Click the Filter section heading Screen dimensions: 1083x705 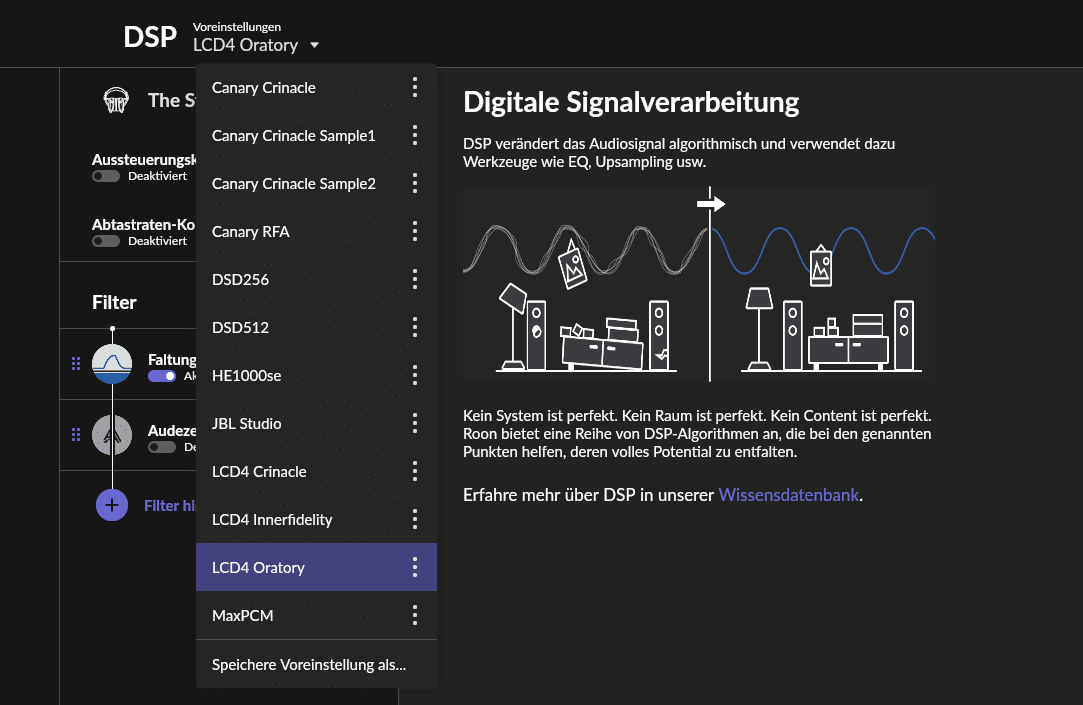tap(114, 302)
